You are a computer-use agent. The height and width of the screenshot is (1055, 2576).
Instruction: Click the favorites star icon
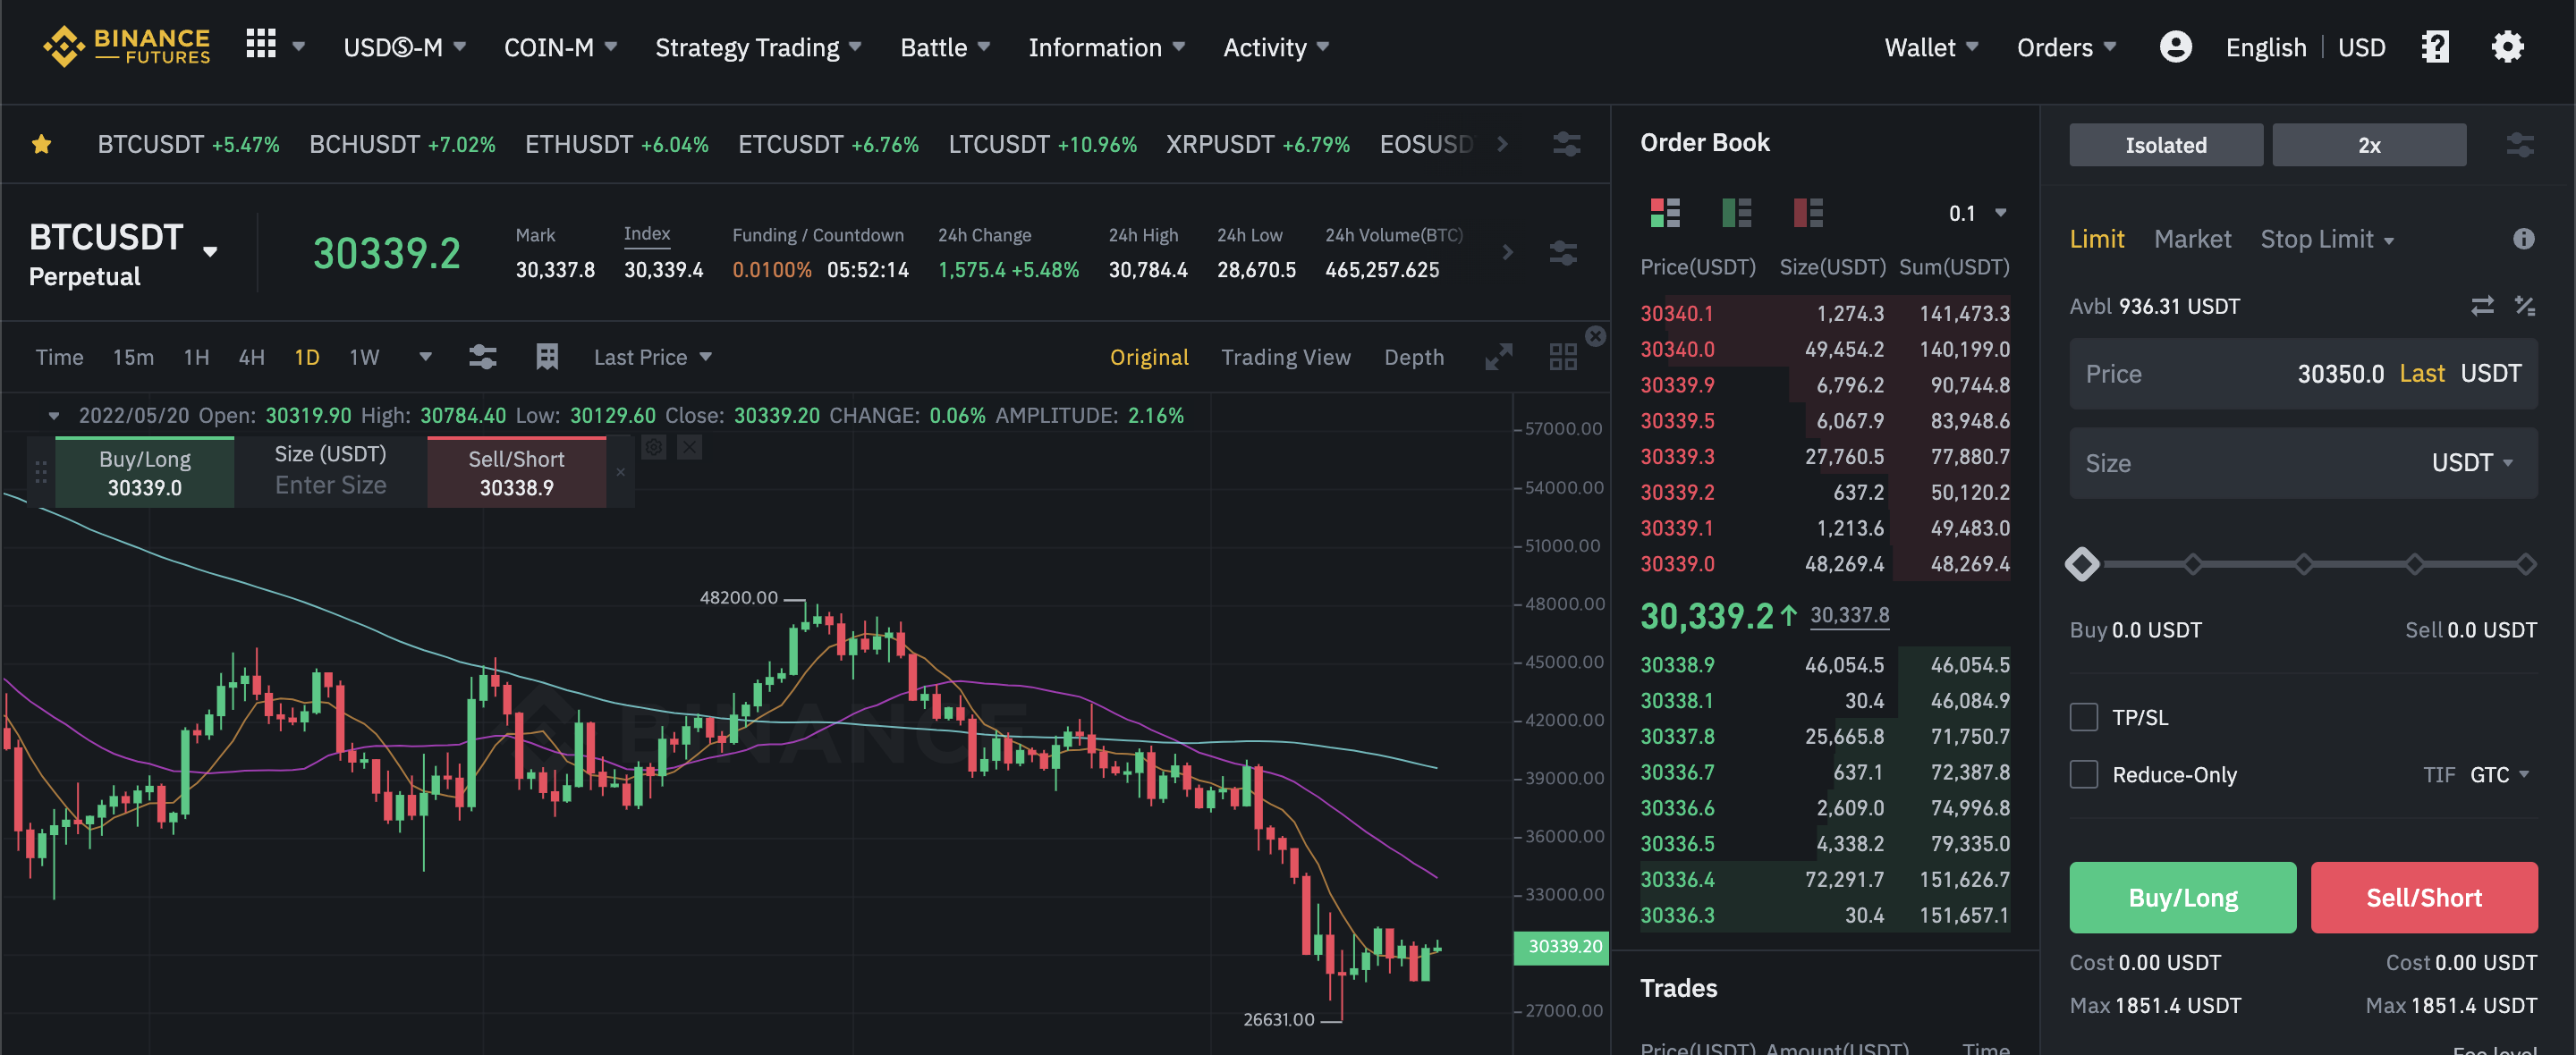[x=41, y=145]
